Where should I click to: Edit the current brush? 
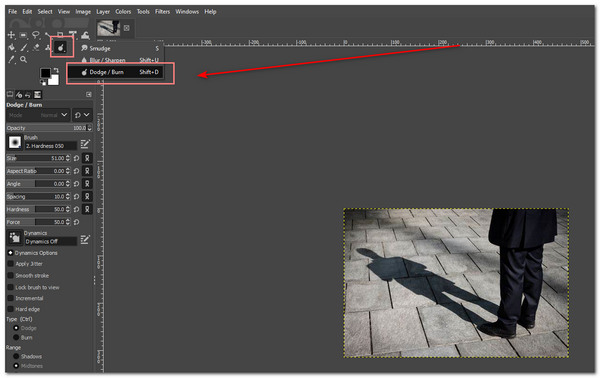(85, 144)
